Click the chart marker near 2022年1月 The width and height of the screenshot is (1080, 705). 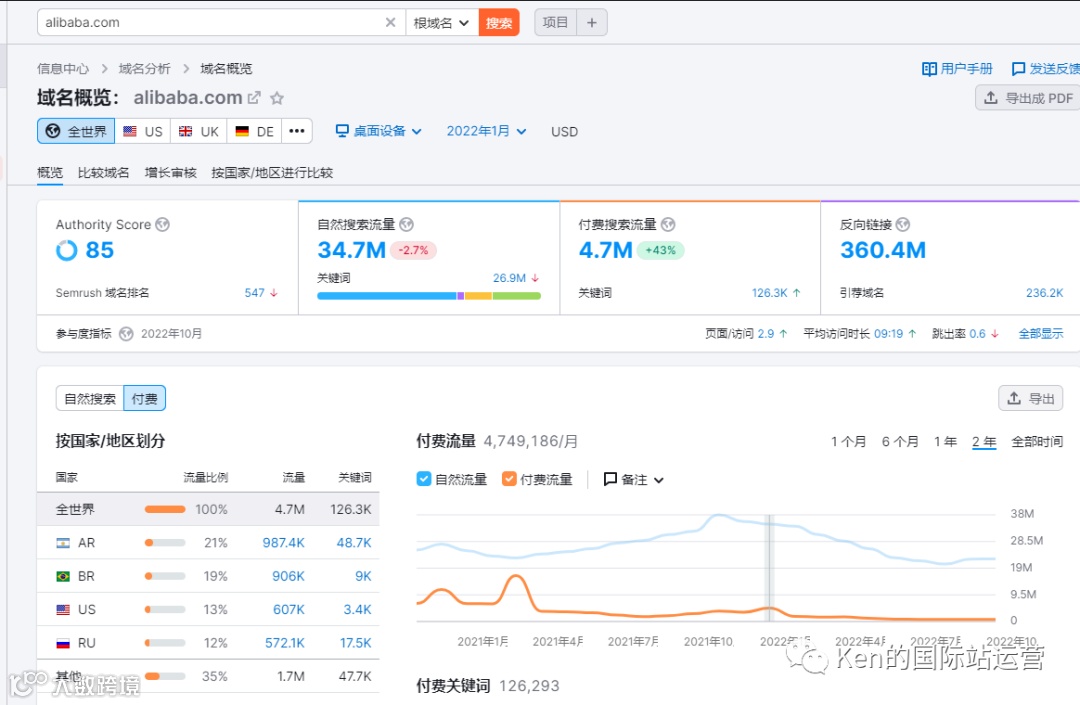point(770,568)
